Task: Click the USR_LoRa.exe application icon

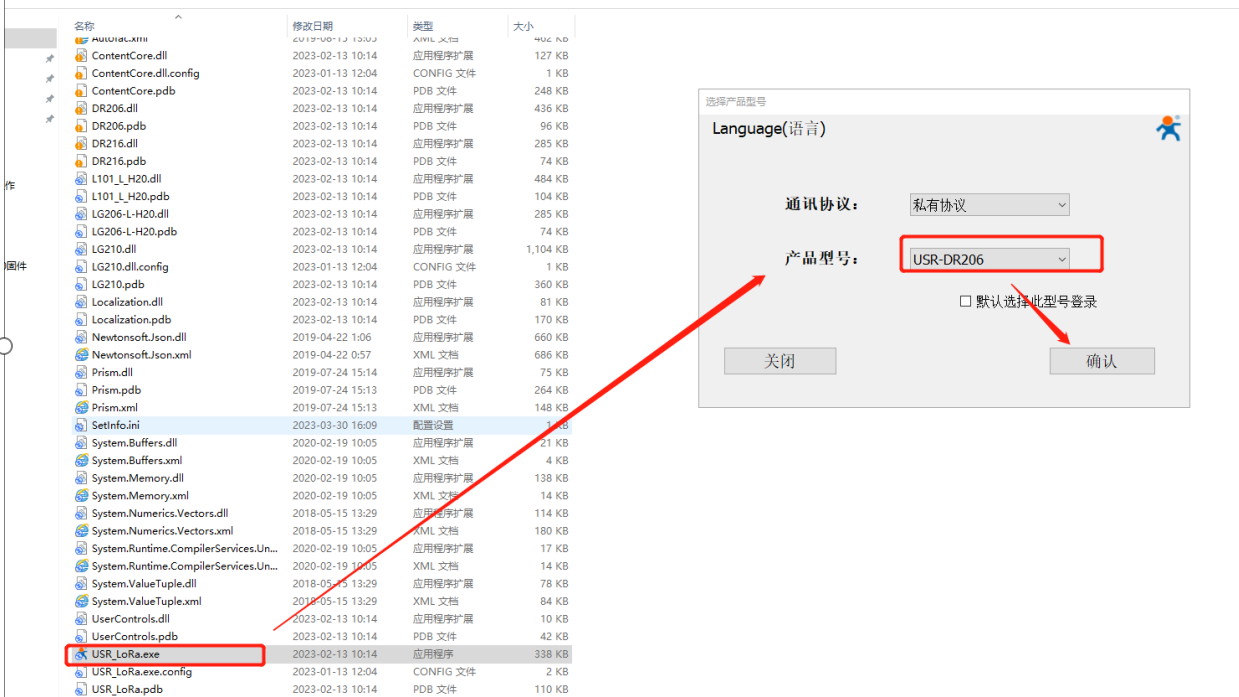Action: [82, 654]
